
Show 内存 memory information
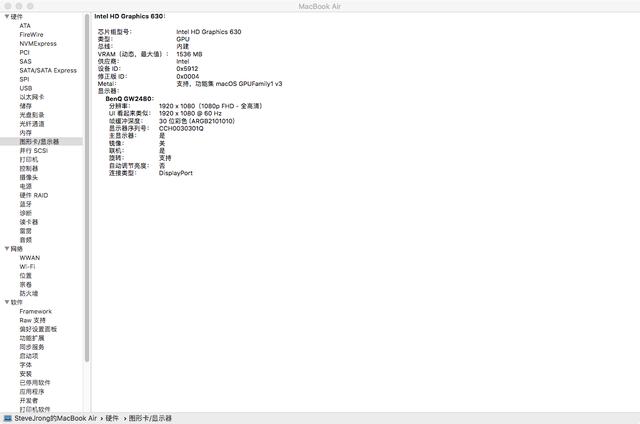pos(26,133)
